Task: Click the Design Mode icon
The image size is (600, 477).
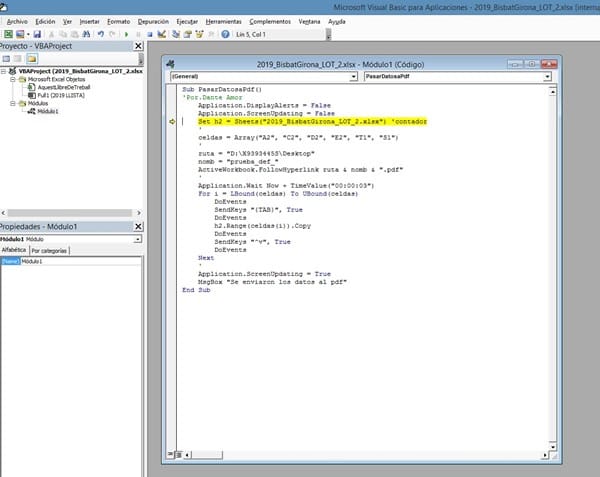Action: 160,34
